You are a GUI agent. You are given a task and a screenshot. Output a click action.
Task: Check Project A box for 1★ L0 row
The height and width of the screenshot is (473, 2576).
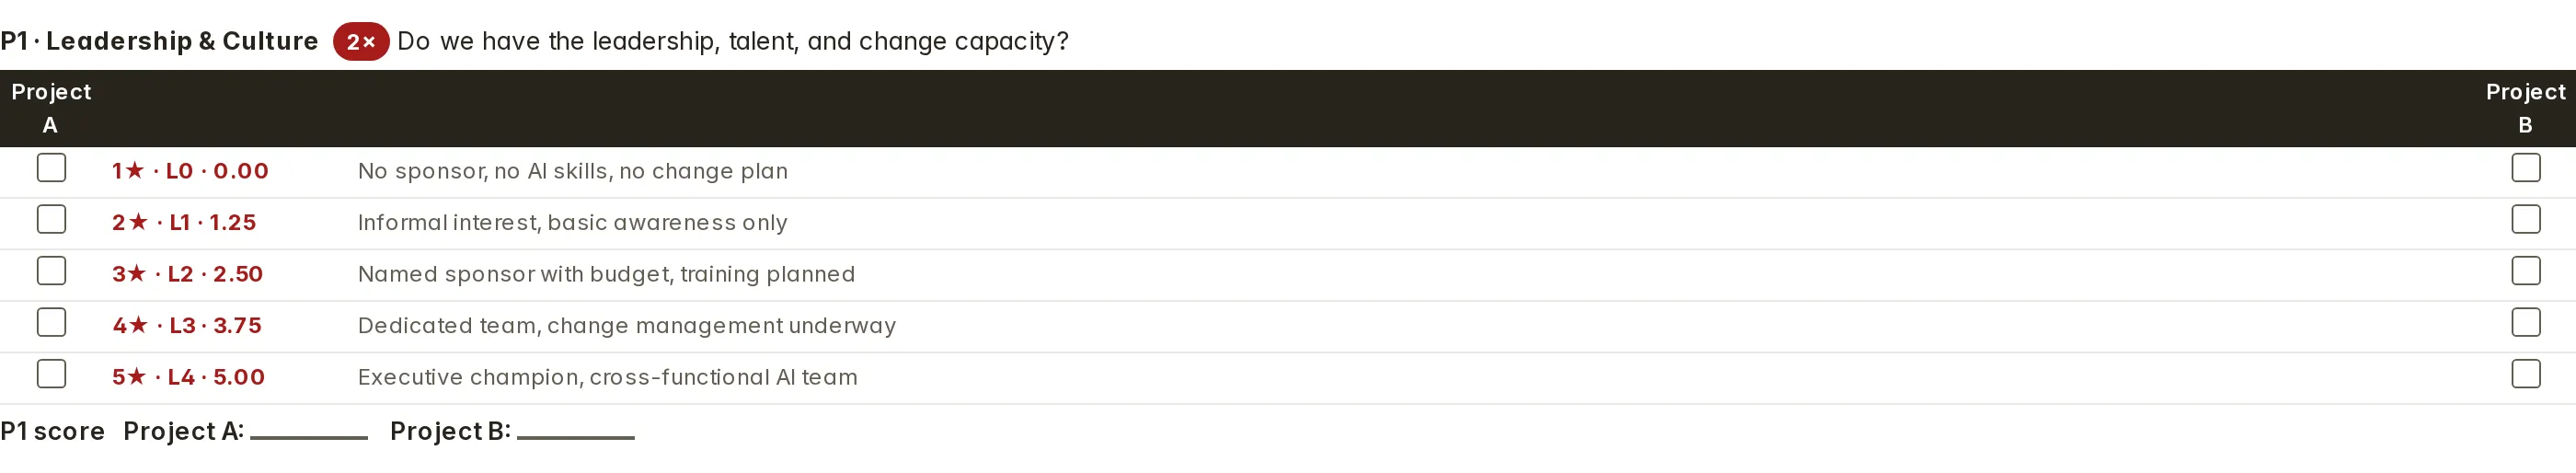point(51,168)
